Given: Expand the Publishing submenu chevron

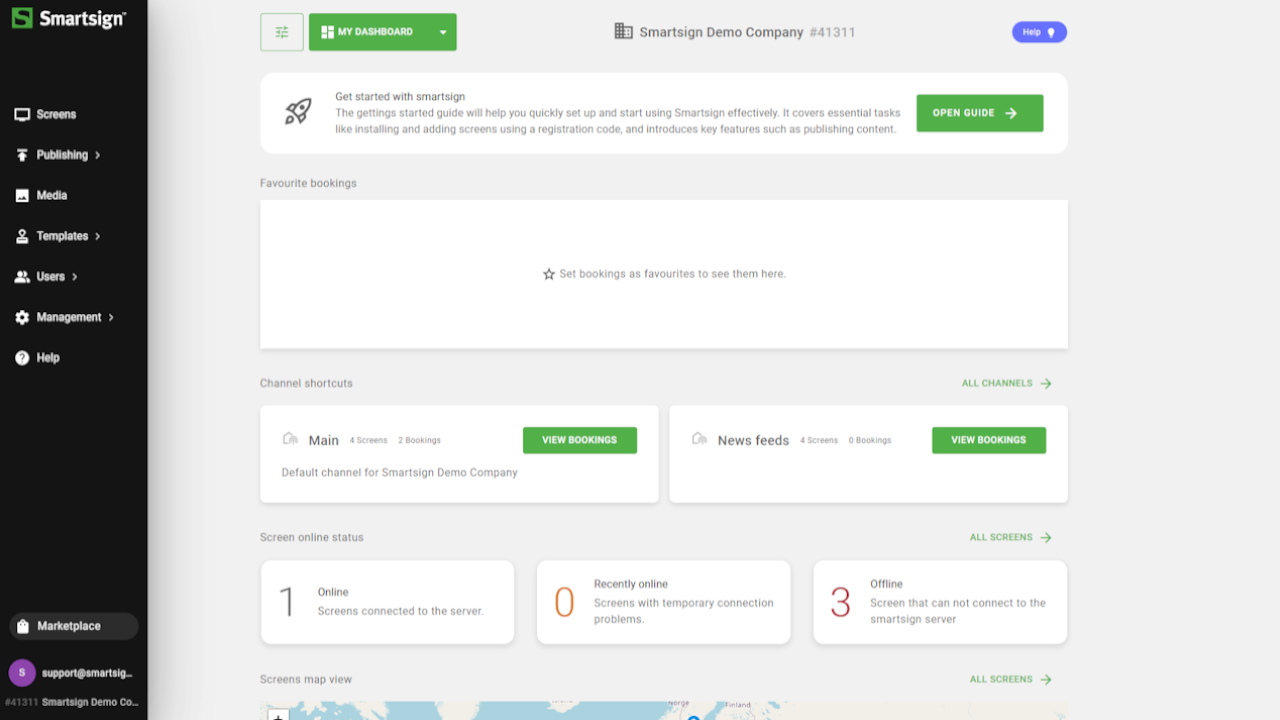Looking at the screenshot, I should (x=98, y=155).
